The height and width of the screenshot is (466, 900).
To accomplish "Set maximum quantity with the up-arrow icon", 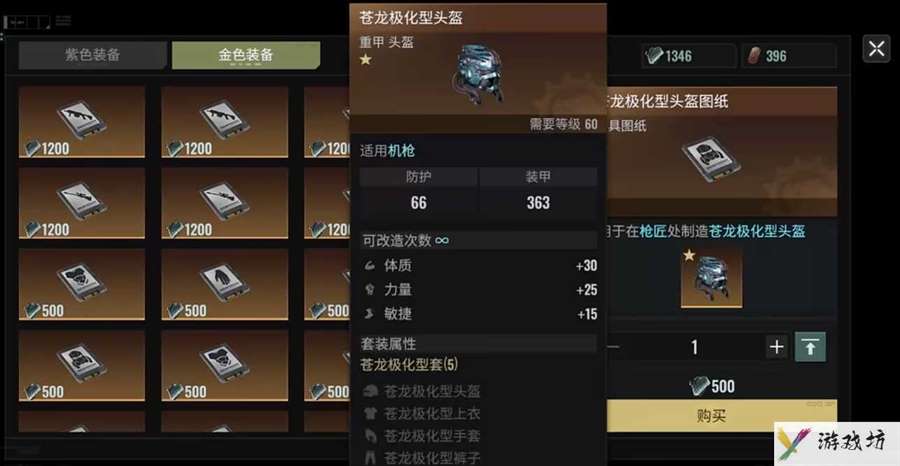I will pos(810,347).
